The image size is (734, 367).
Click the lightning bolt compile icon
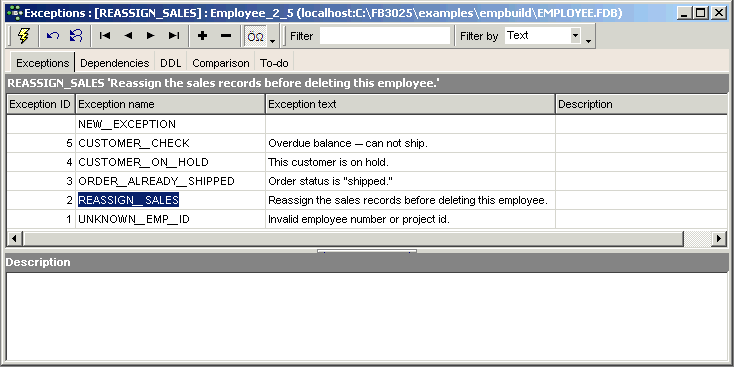point(23,36)
